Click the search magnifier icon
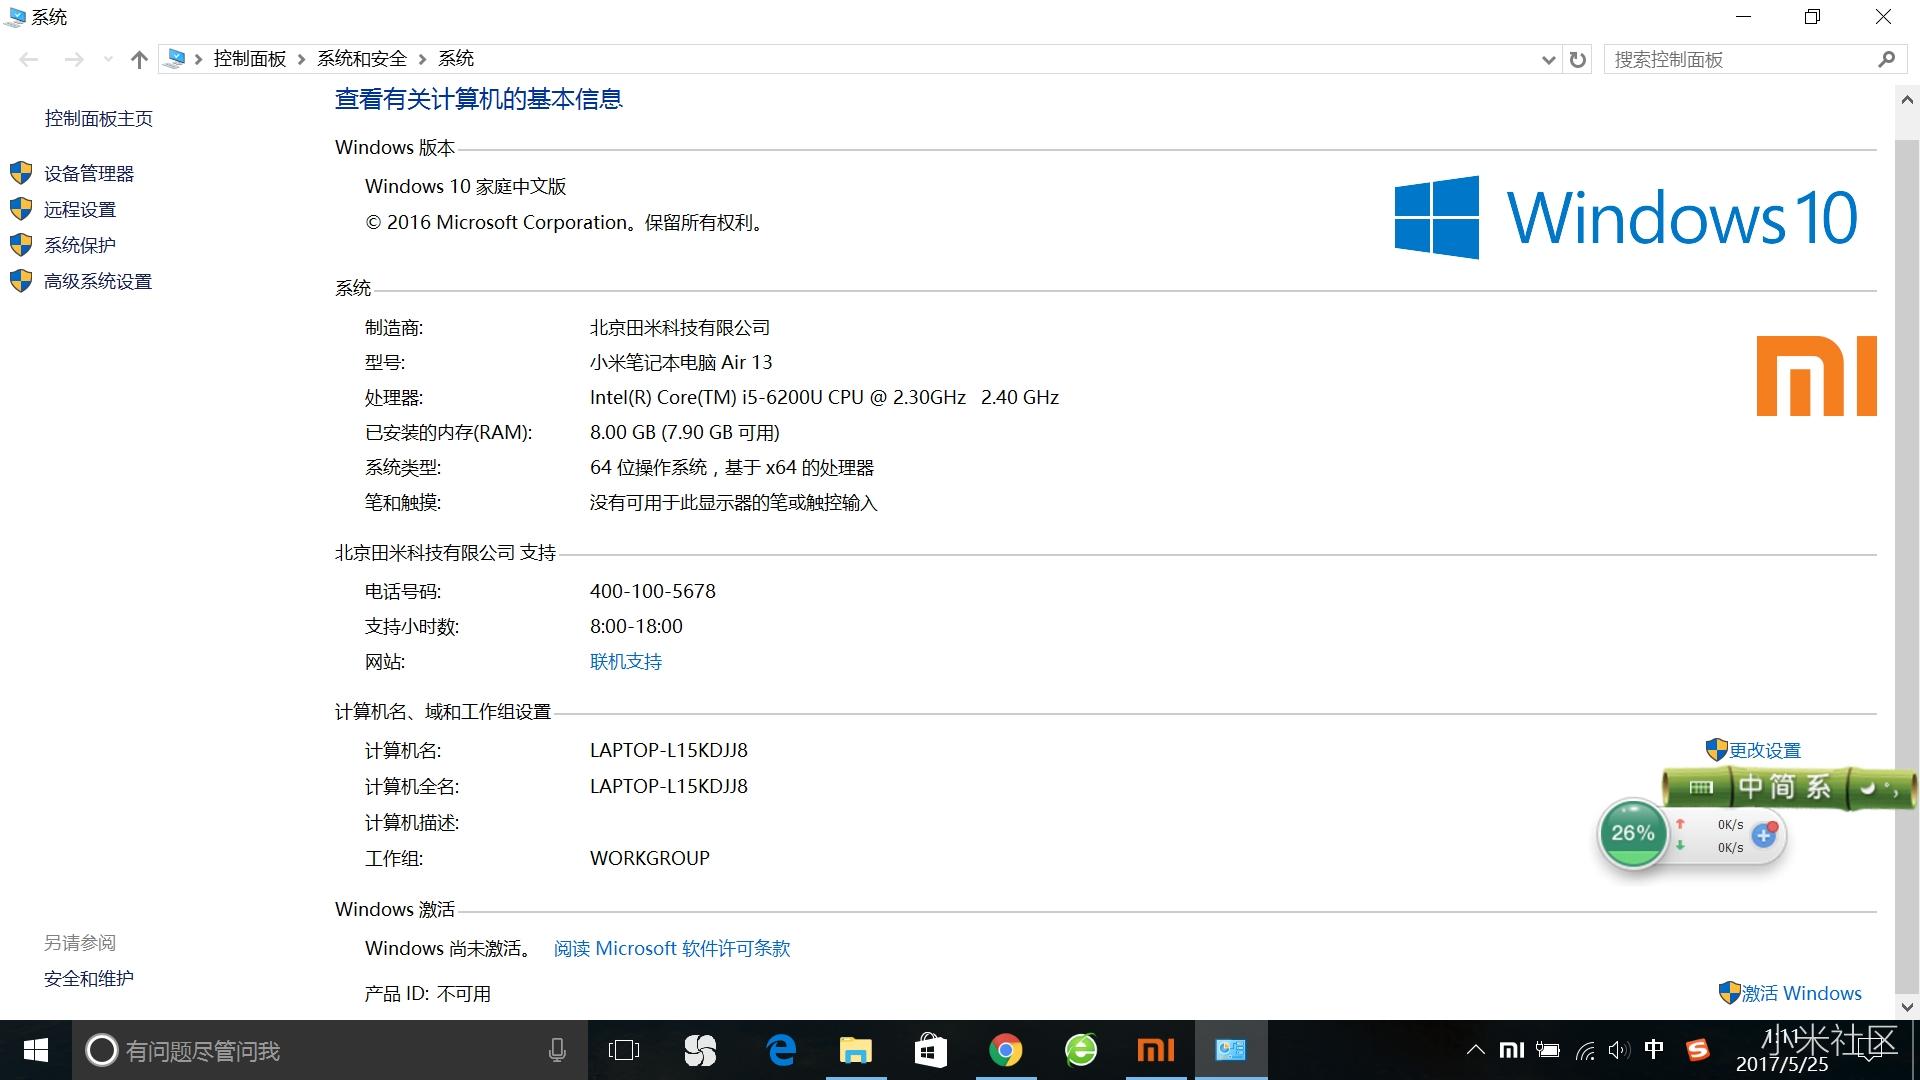The width and height of the screenshot is (1920, 1080). pyautogui.click(x=1886, y=59)
